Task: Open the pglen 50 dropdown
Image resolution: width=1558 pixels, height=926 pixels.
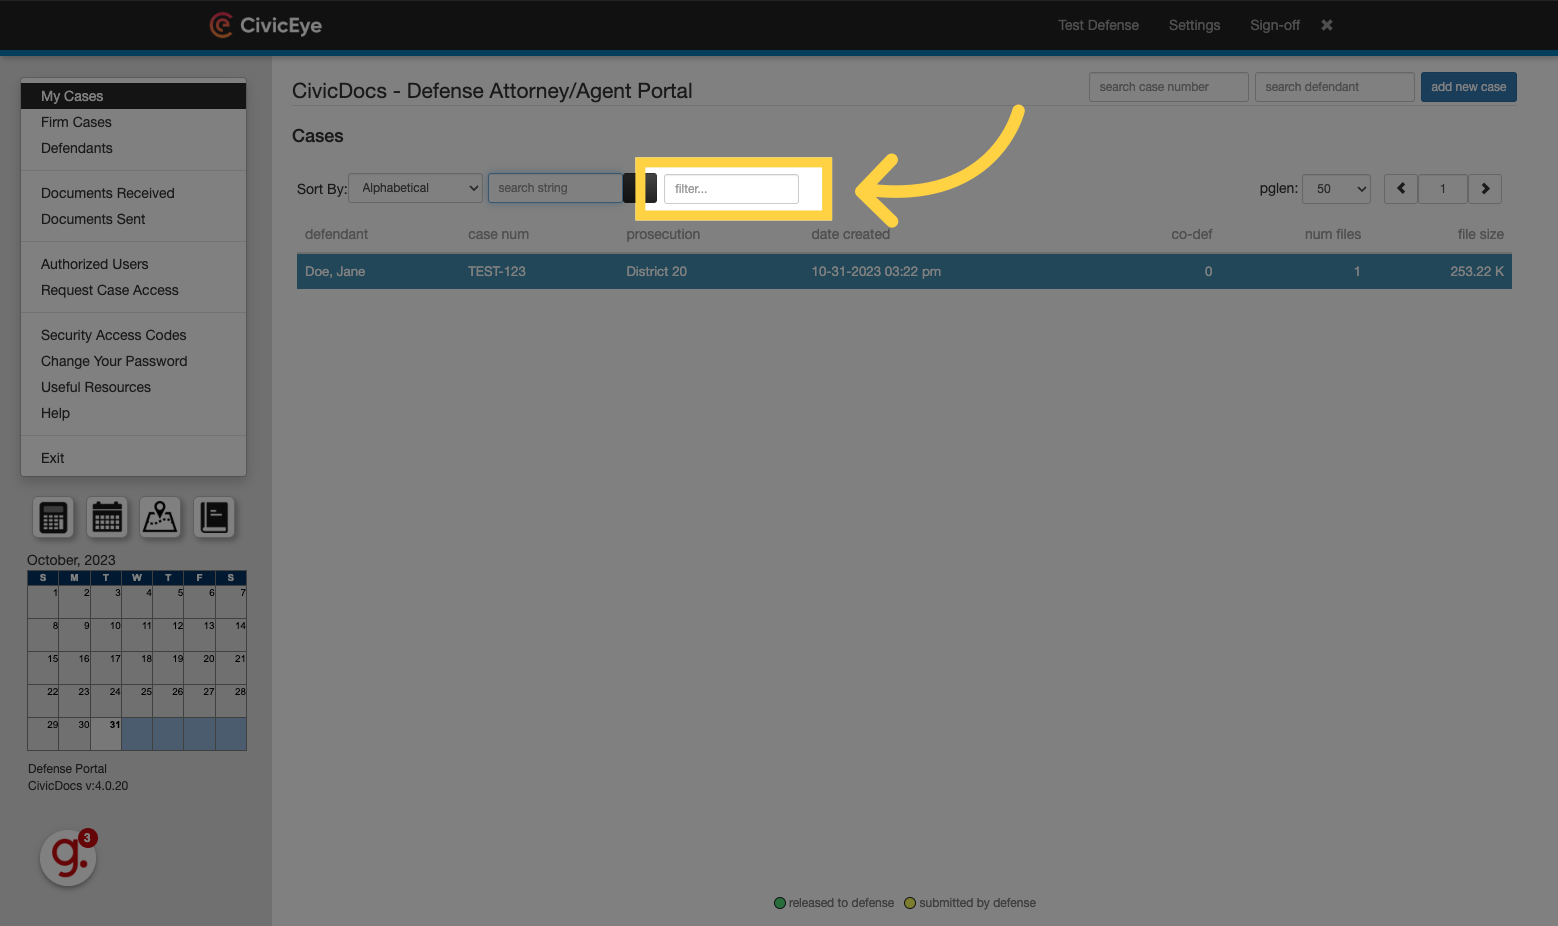Action: click(x=1336, y=189)
